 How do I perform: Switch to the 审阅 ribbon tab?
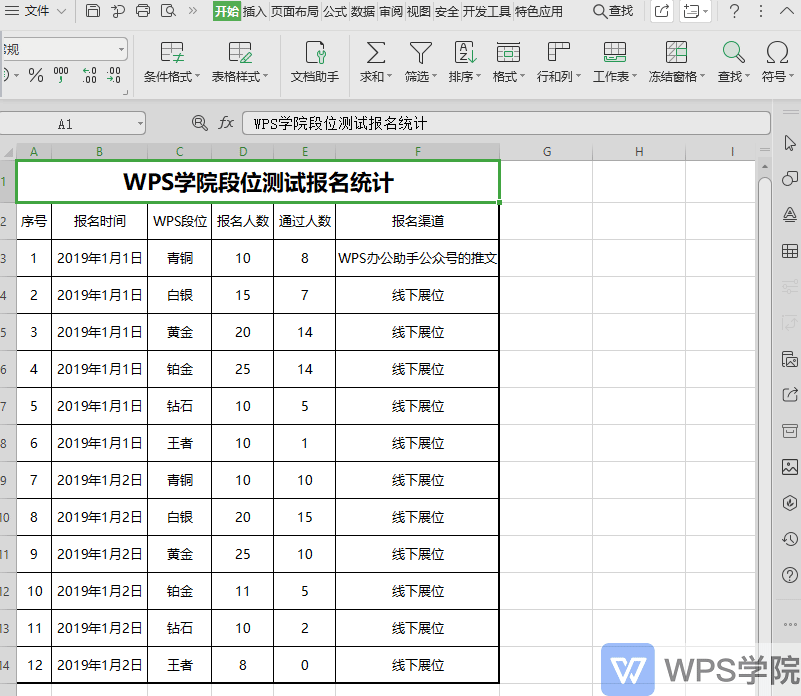point(391,11)
